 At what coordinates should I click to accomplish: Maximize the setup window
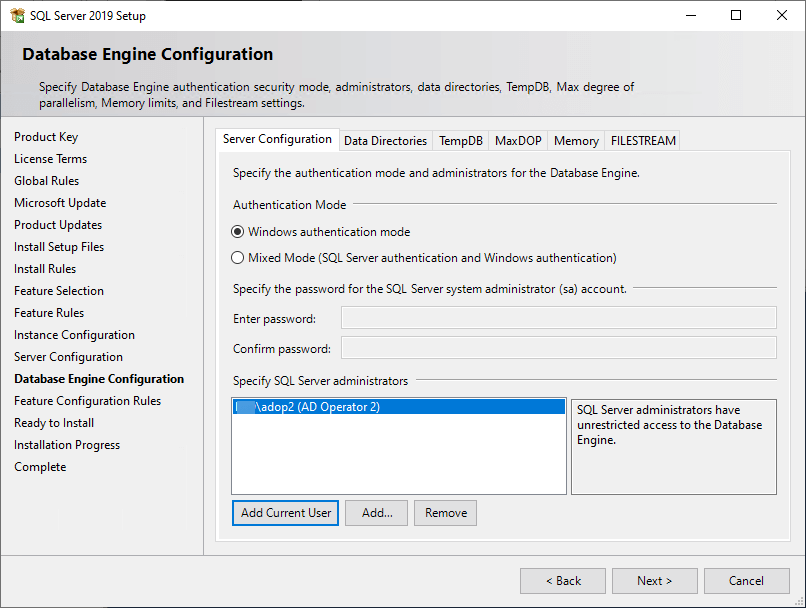[x=736, y=15]
